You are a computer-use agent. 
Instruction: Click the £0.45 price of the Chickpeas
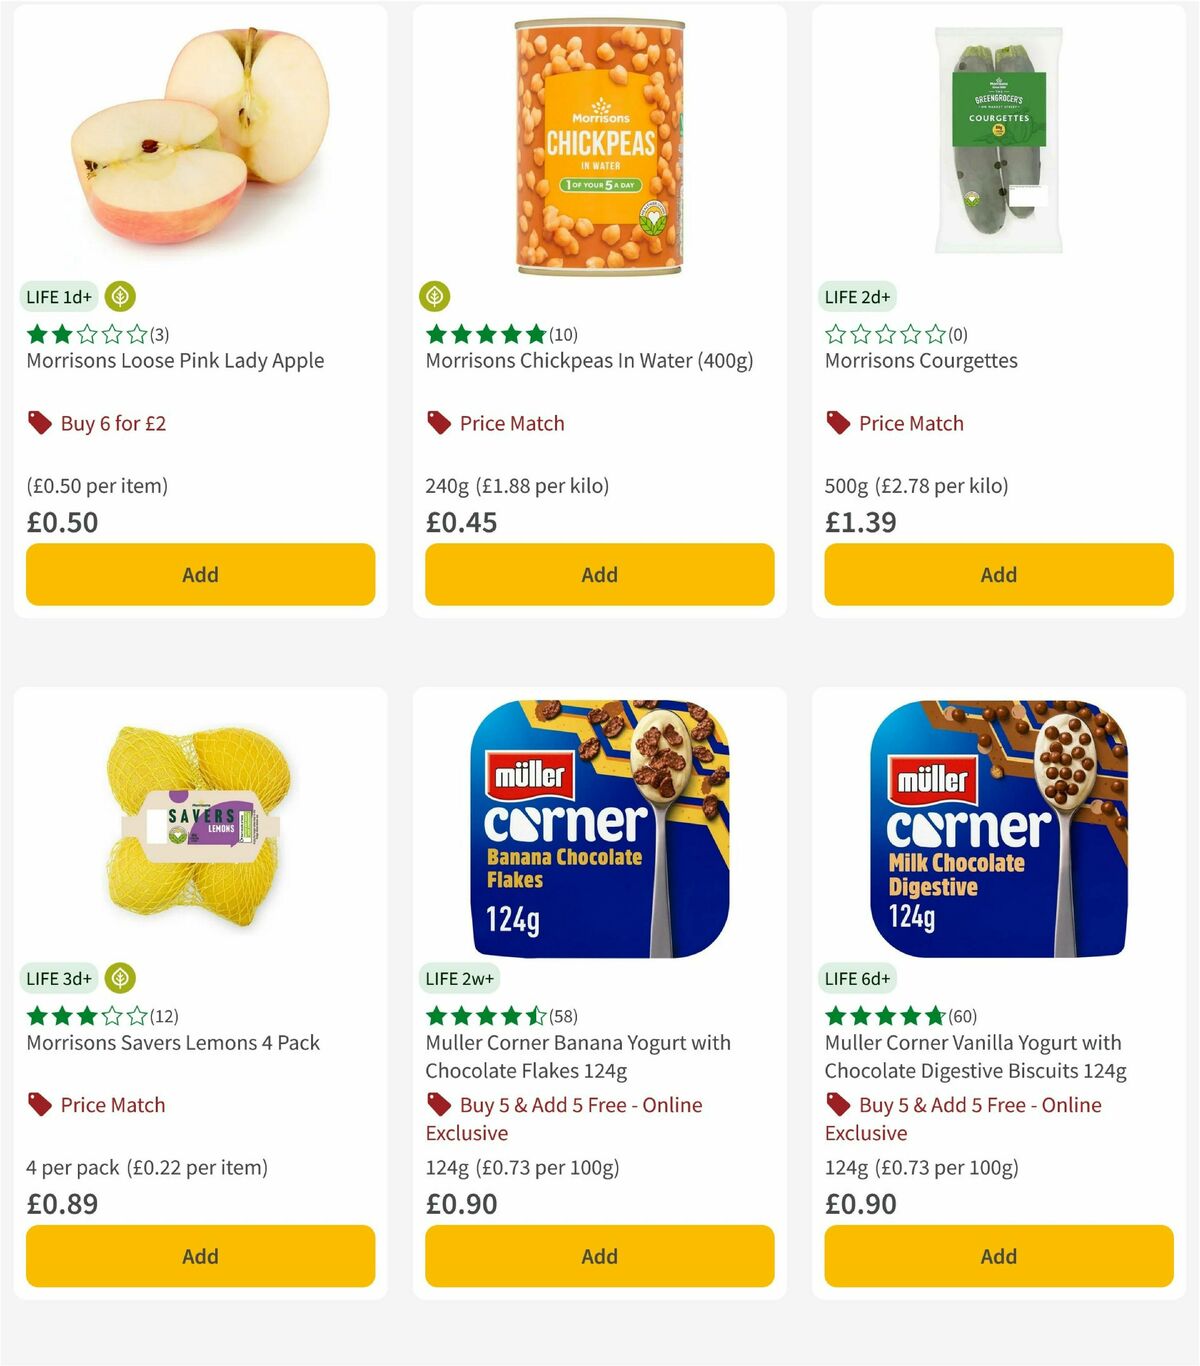pos(451,522)
